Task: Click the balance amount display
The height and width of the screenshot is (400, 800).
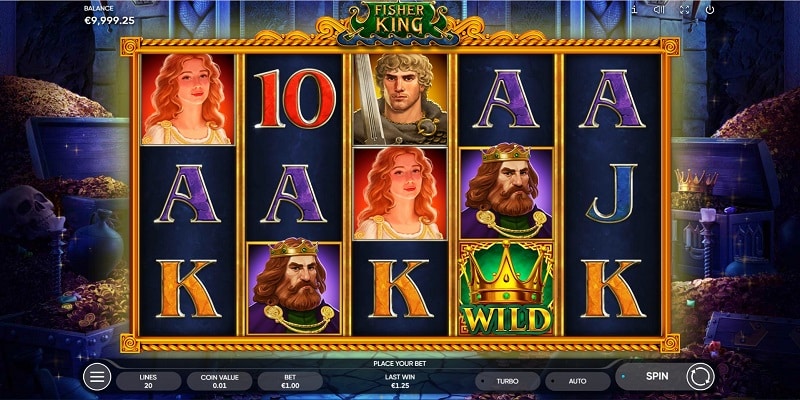Action: point(109,20)
